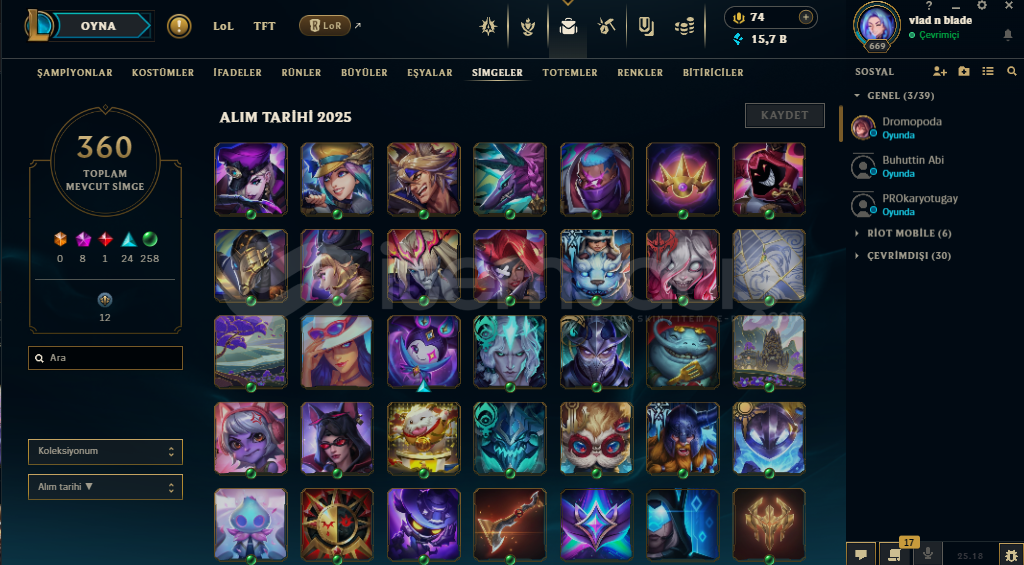Click the yellow exclamation alert icon

pos(179,27)
